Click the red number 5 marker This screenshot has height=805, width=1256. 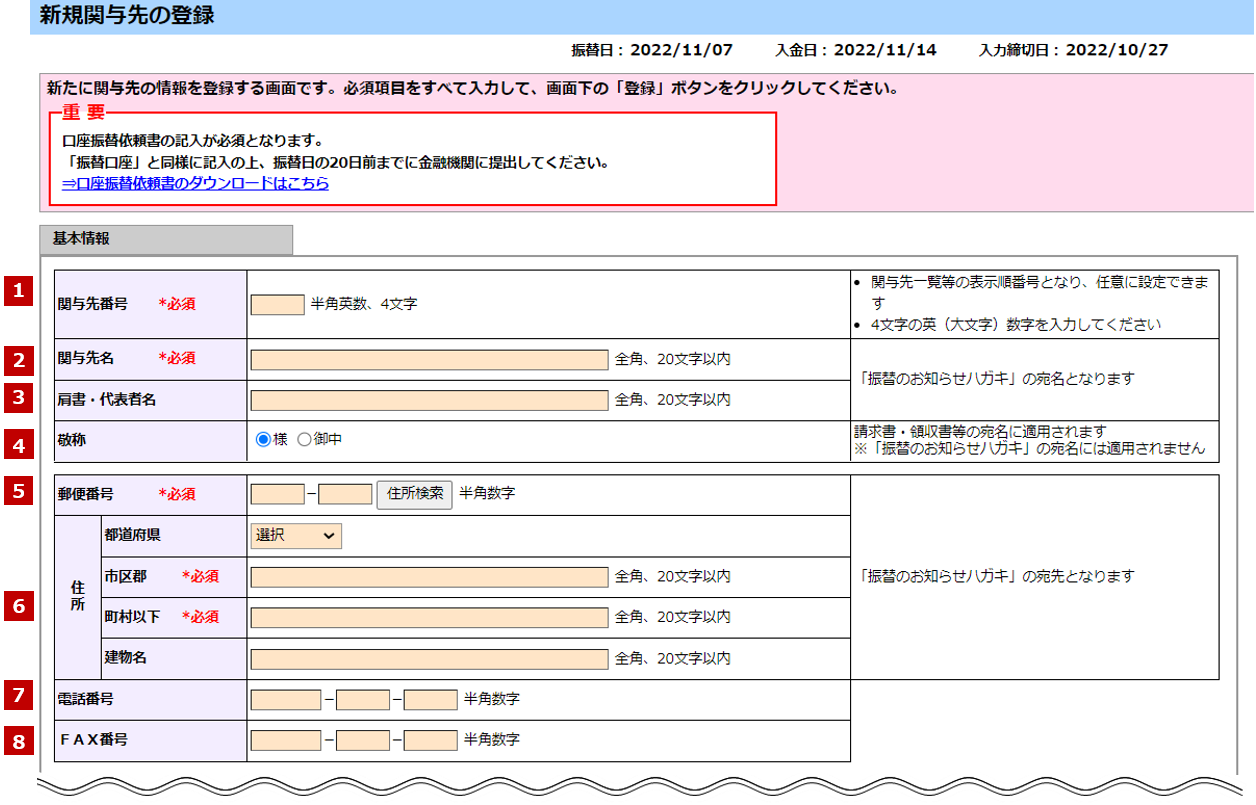pyautogui.click(x=18, y=491)
